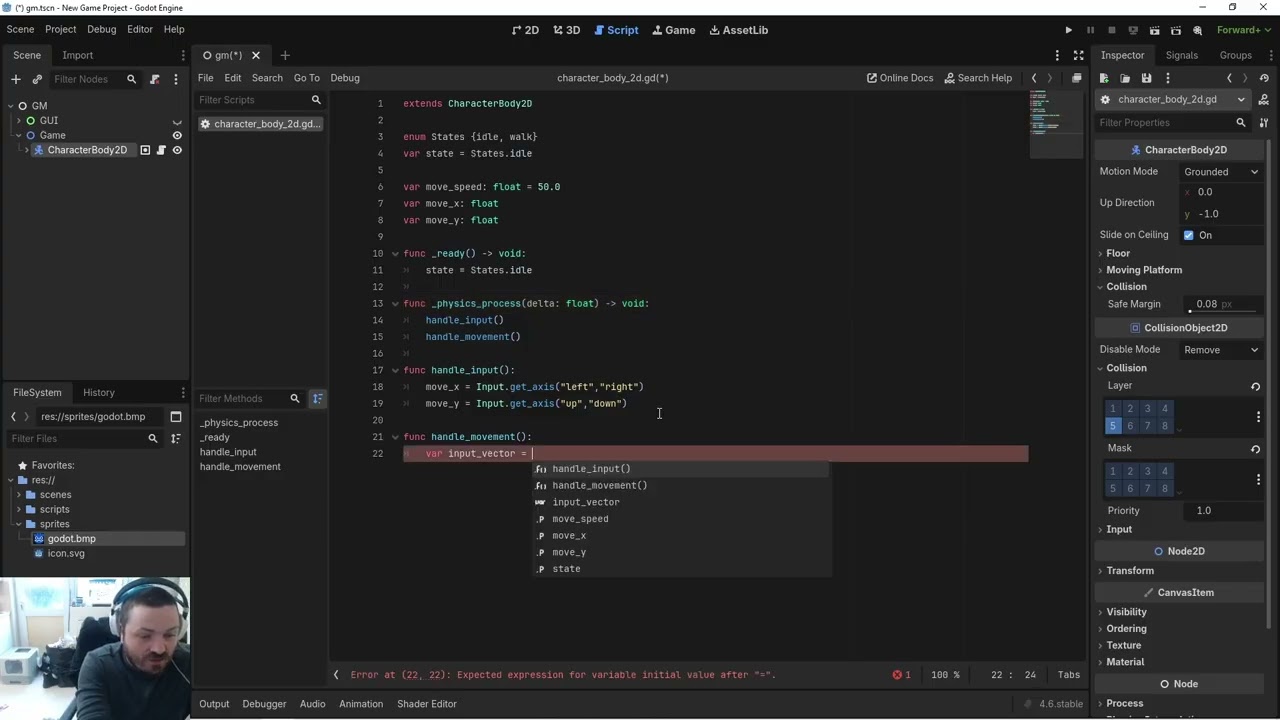This screenshot has height=720, width=1280.
Task: Switch to the 3D workspace
Action: tap(566, 30)
